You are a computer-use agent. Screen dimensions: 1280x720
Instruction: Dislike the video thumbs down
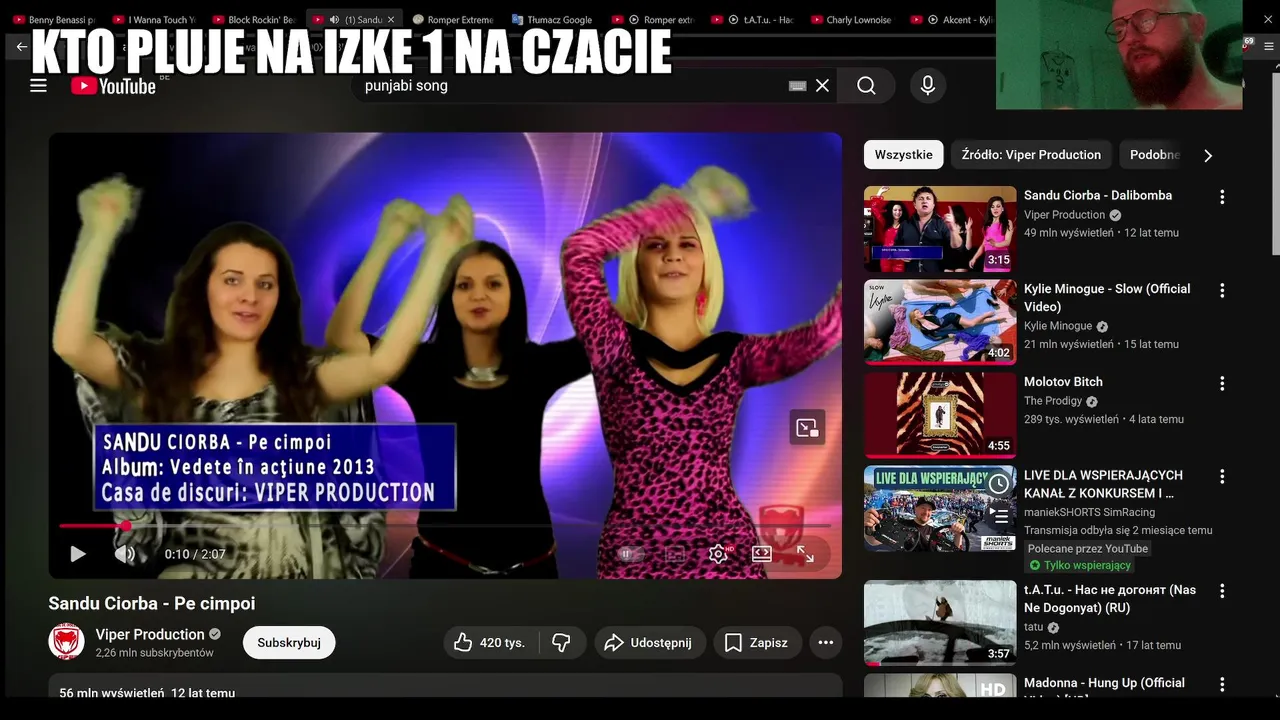562,643
